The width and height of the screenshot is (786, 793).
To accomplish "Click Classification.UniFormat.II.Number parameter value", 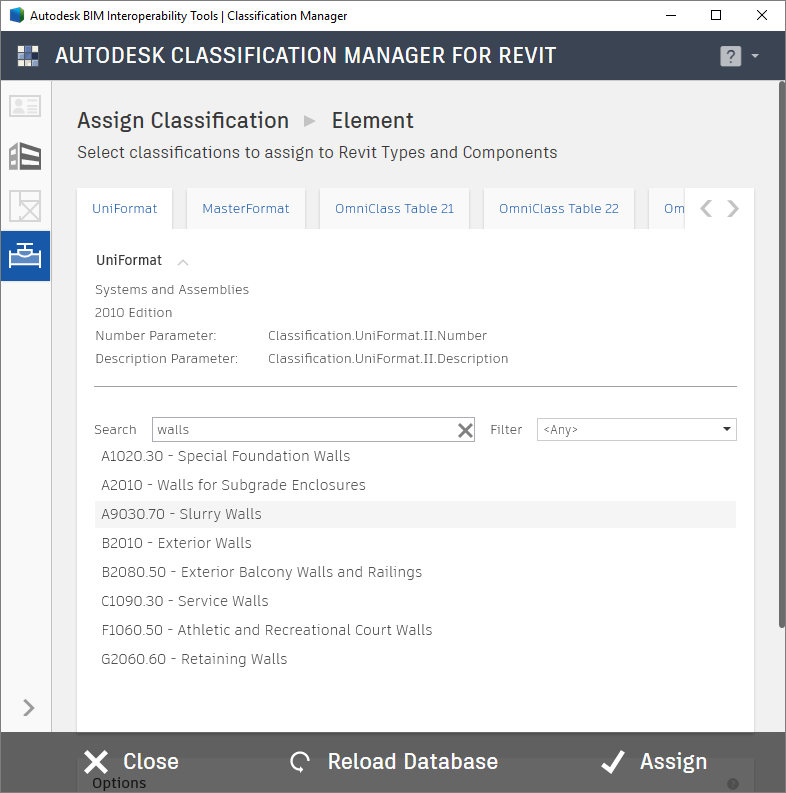I will (x=377, y=336).
